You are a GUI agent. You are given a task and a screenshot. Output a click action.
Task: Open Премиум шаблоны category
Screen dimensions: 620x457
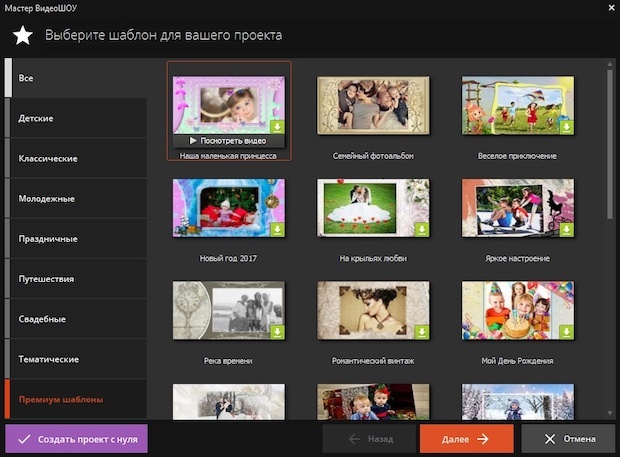pos(76,399)
